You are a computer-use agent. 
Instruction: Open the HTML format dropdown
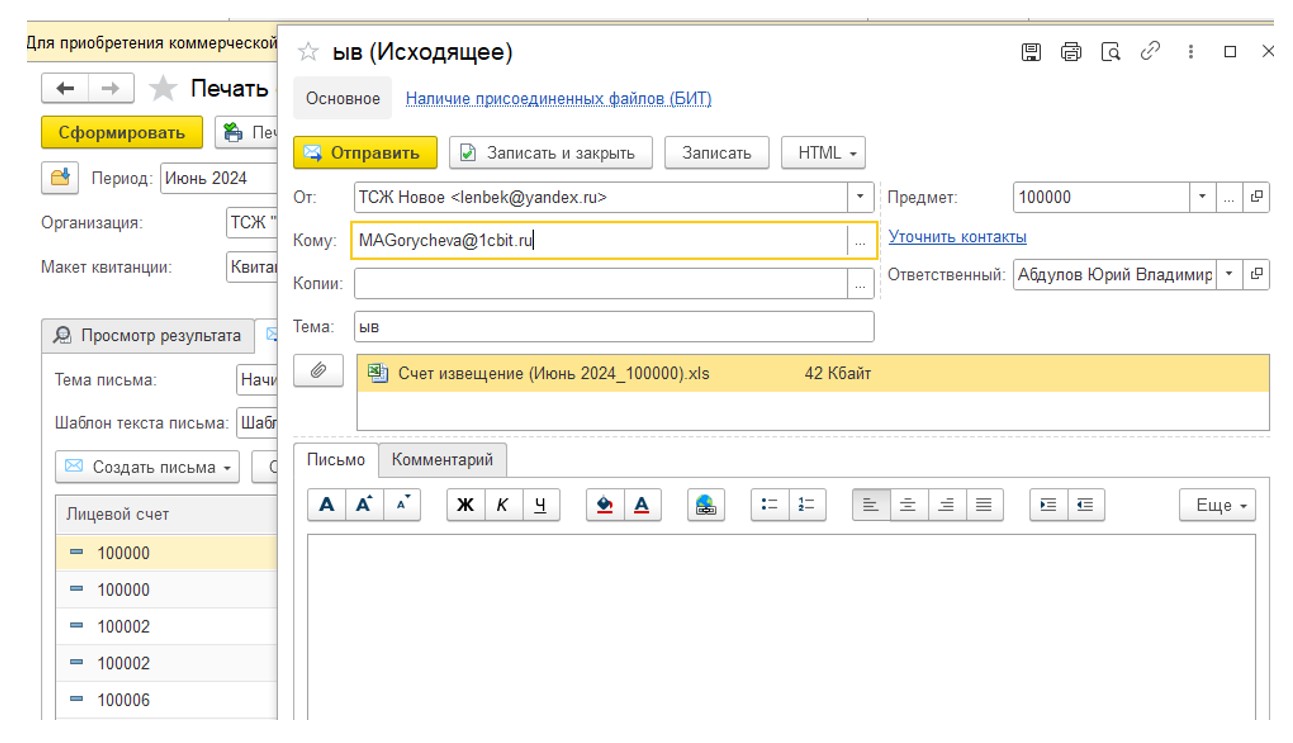tap(823, 153)
